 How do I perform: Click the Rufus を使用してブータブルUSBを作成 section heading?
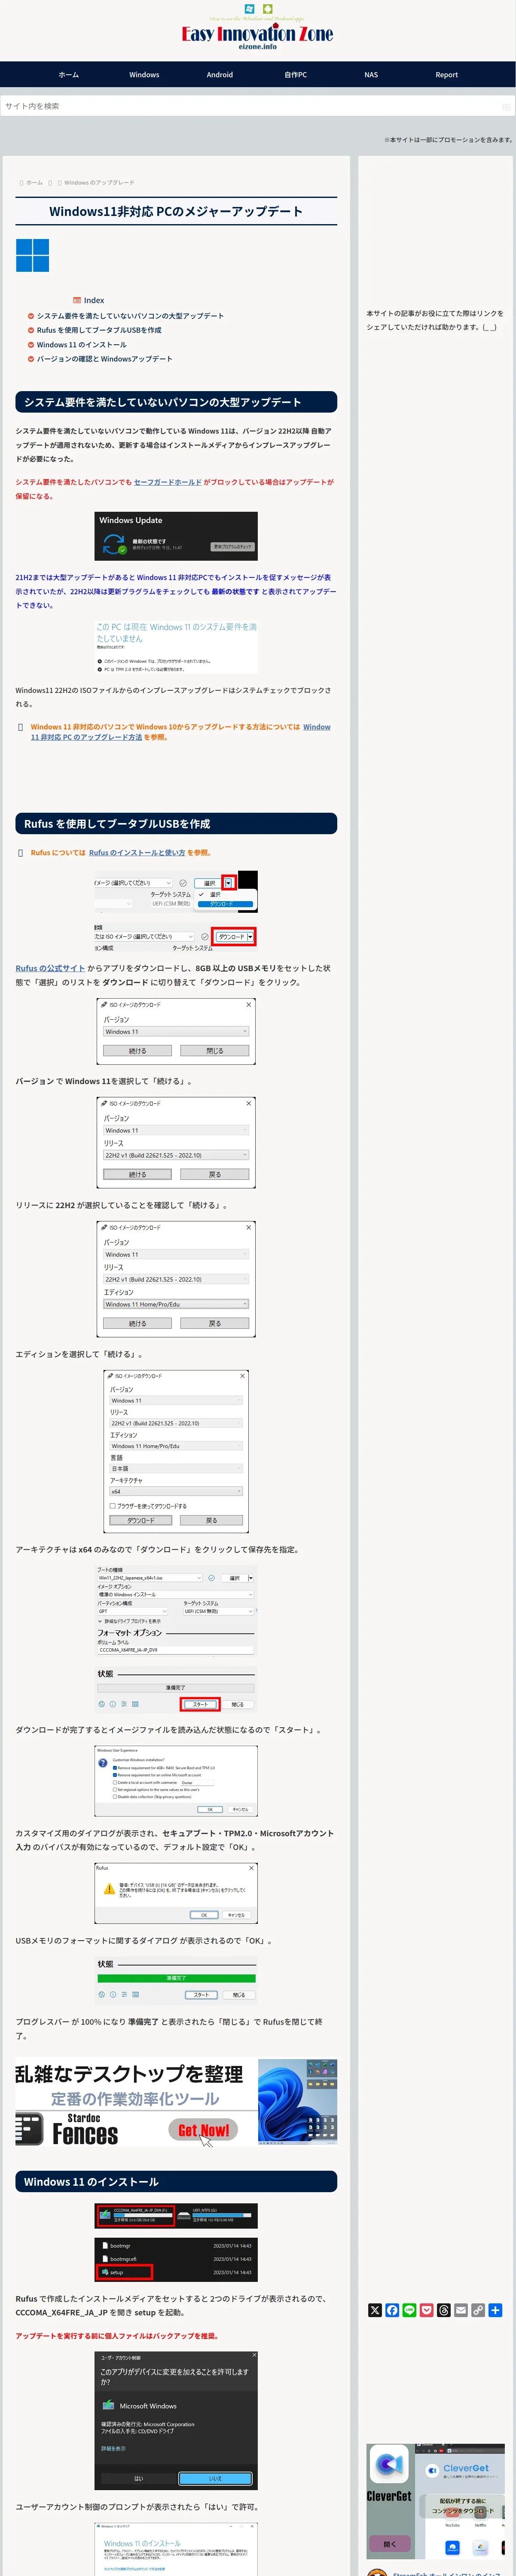pos(176,824)
